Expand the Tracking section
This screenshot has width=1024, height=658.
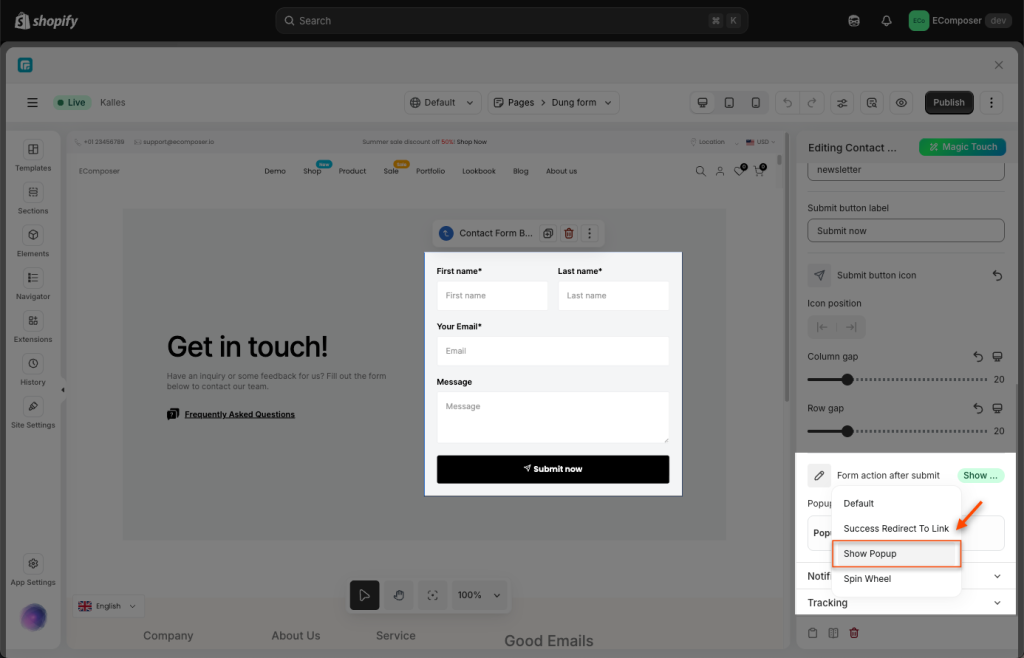(905, 603)
